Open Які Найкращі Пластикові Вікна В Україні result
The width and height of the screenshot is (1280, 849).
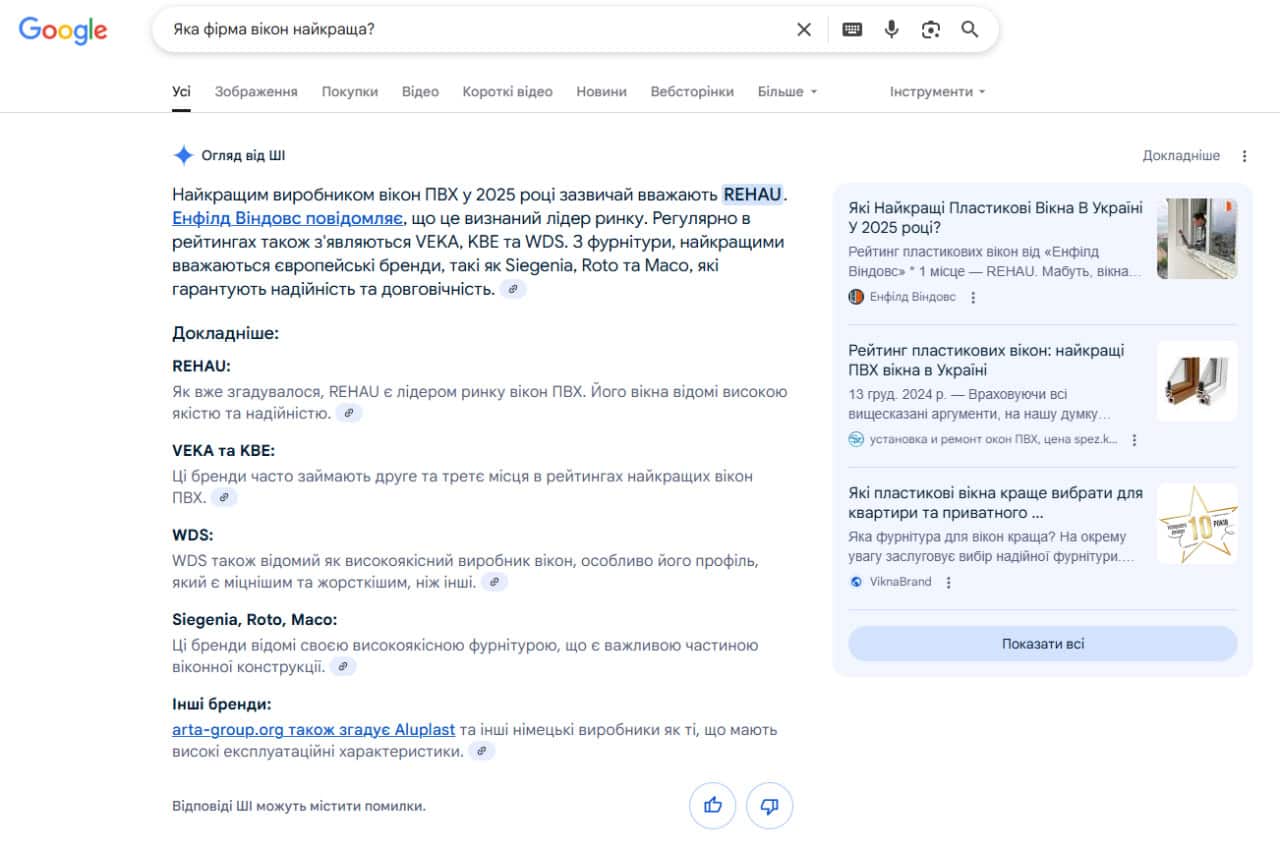996,218
